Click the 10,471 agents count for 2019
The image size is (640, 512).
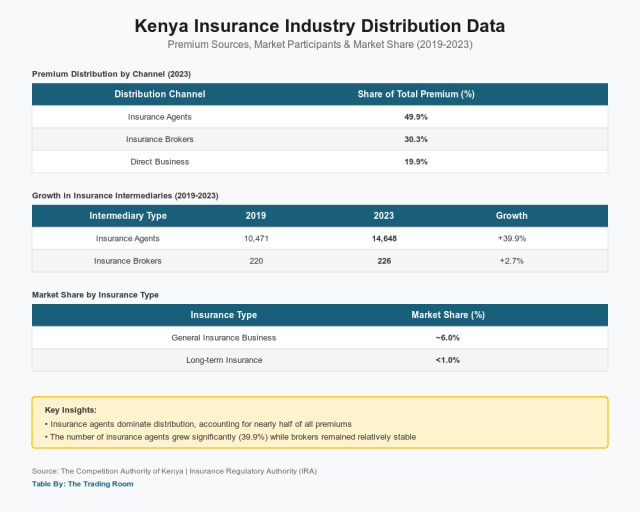coord(256,239)
